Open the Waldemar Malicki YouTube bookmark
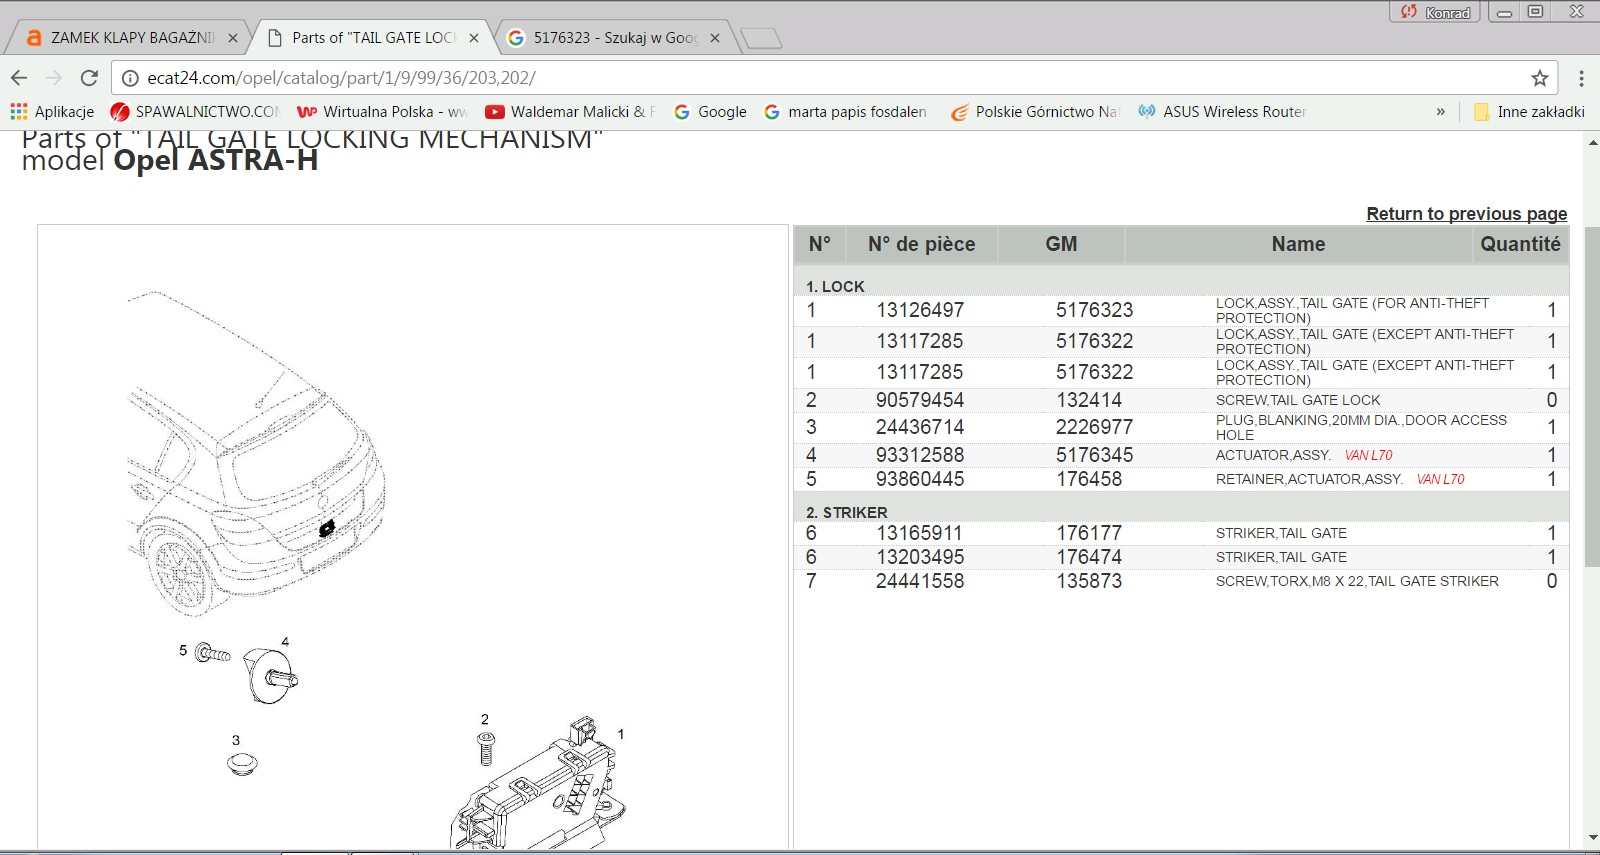This screenshot has height=855, width=1600. [x=570, y=112]
